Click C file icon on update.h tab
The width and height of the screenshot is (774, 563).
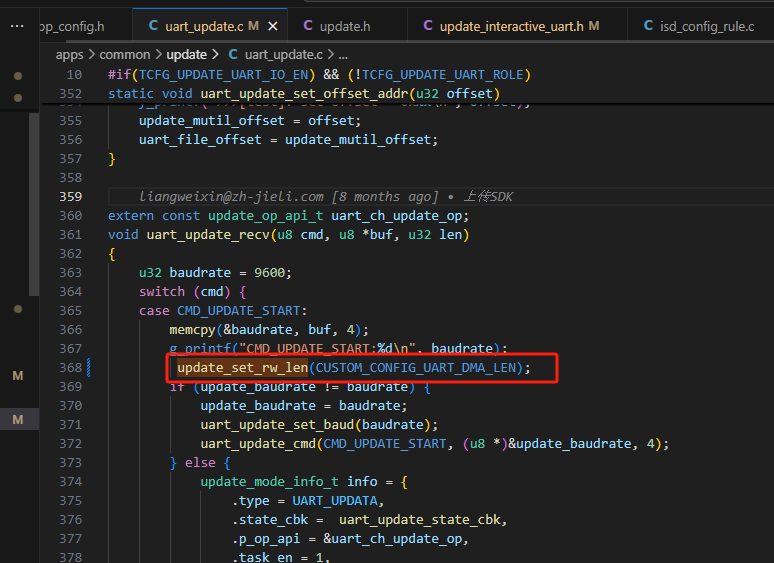(x=308, y=26)
